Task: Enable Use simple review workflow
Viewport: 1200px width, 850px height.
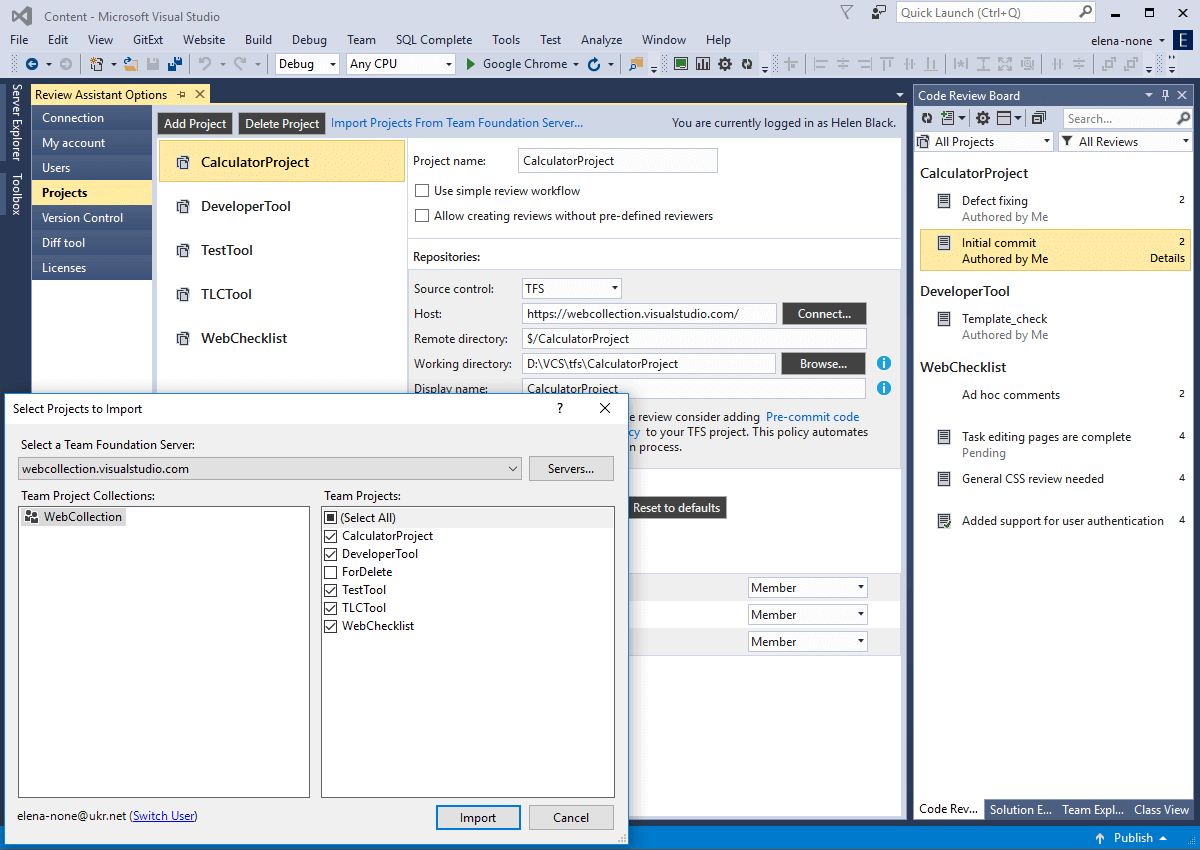Action: [422, 191]
